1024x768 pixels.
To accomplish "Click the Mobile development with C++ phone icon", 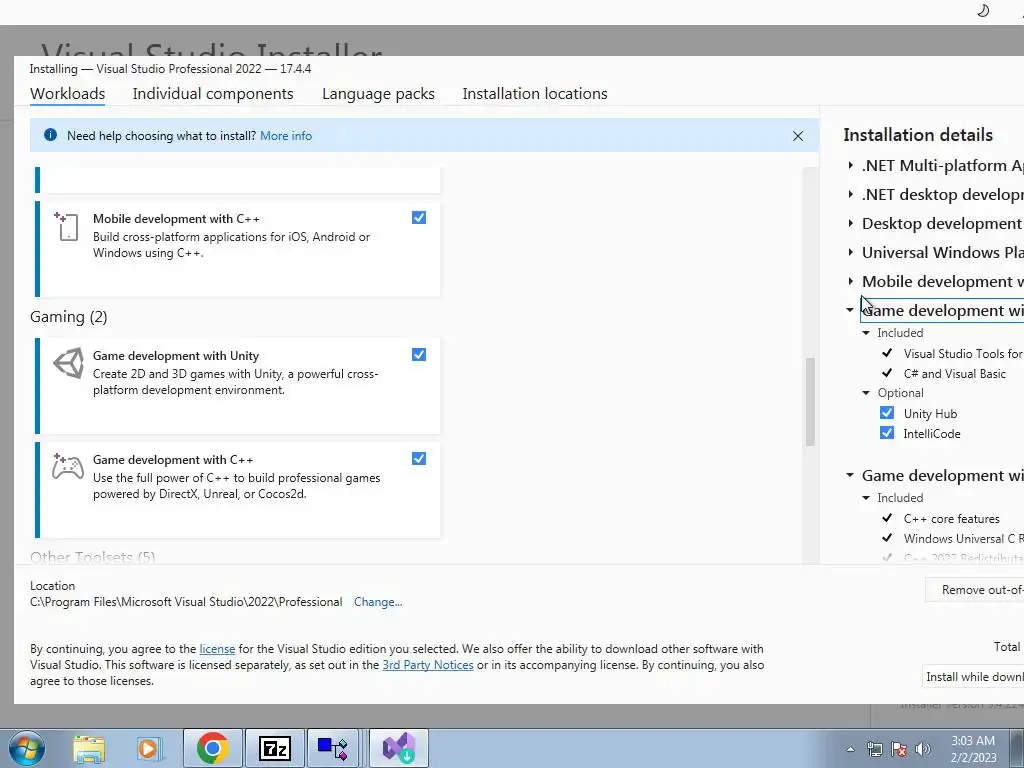I will click(67, 226).
